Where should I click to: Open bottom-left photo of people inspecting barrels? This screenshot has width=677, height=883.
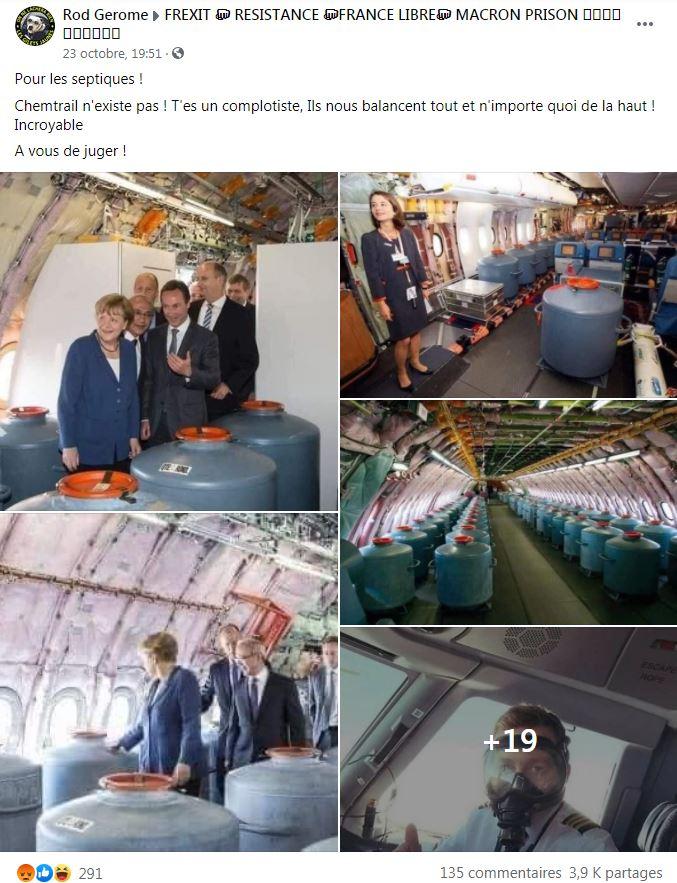(169, 682)
